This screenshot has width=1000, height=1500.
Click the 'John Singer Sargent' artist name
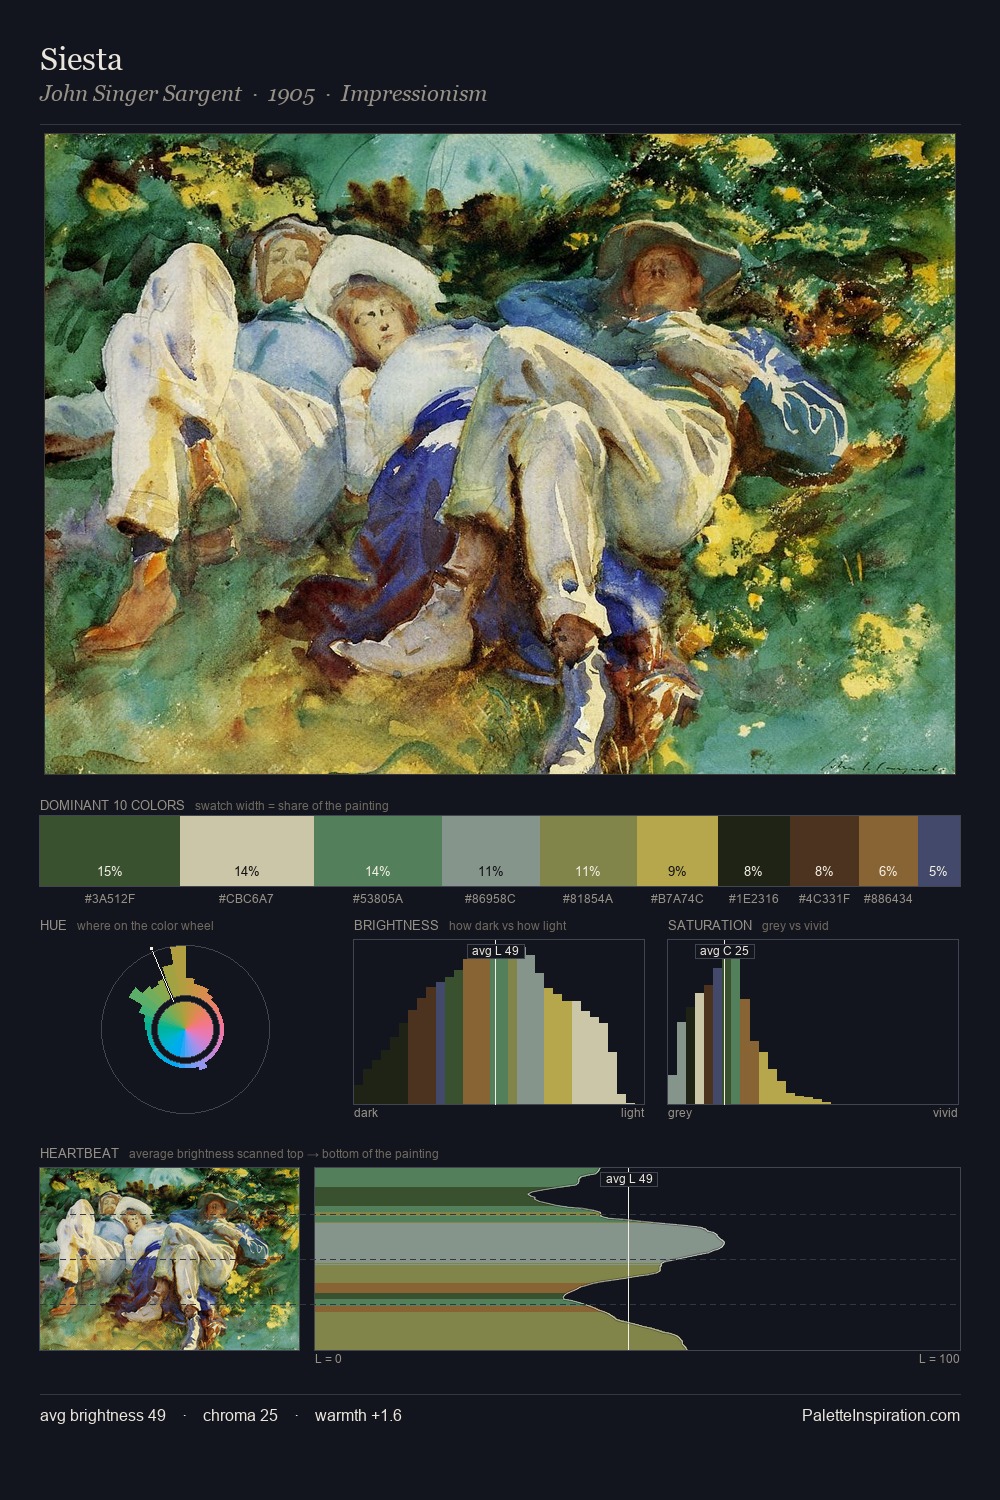click(140, 94)
